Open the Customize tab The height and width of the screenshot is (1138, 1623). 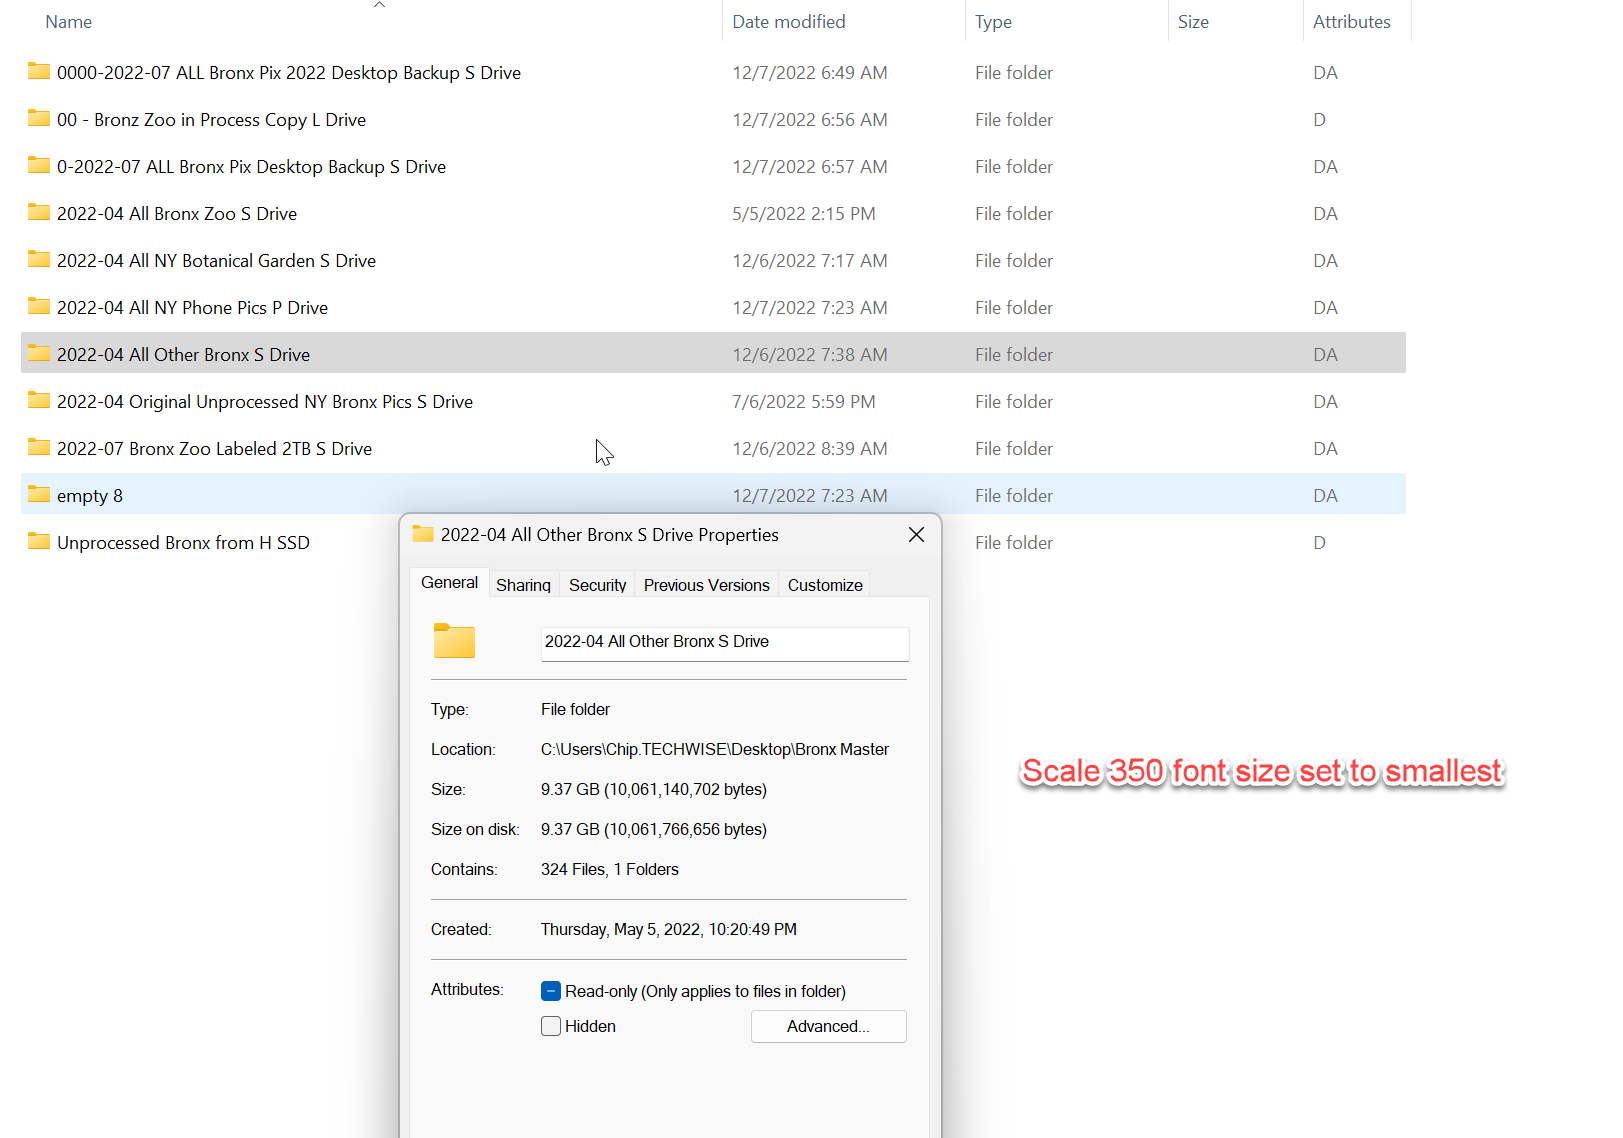click(x=824, y=585)
